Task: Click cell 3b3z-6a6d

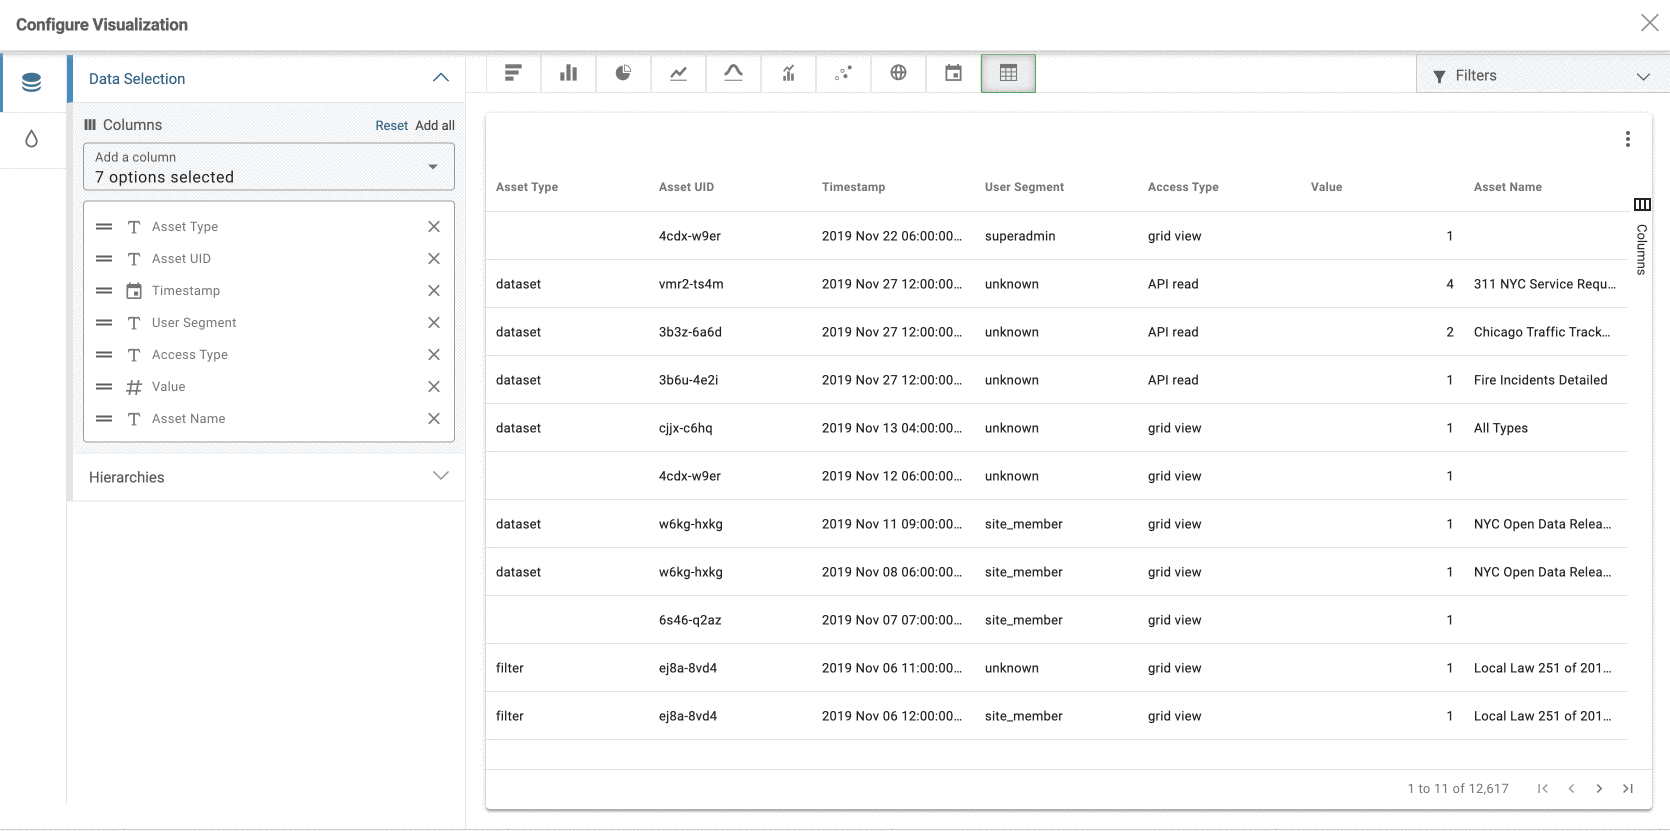Action: (690, 332)
